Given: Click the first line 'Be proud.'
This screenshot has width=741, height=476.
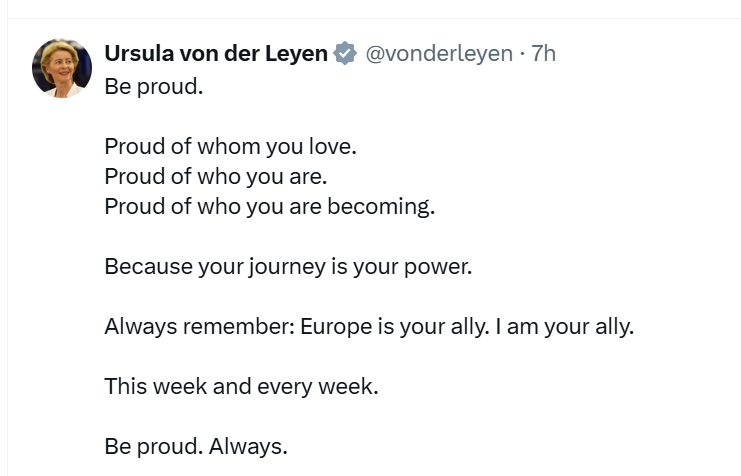Looking at the screenshot, I should point(154,87).
